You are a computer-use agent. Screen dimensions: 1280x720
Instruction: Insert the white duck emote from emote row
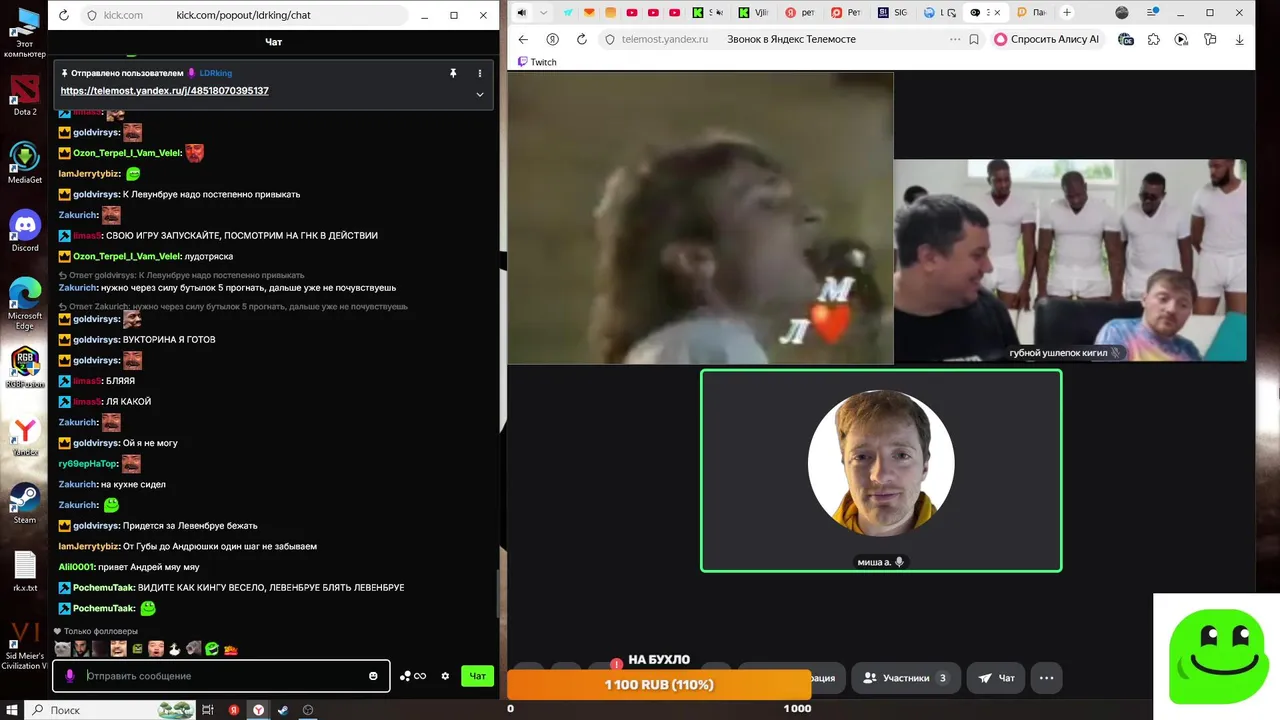pos(175,649)
